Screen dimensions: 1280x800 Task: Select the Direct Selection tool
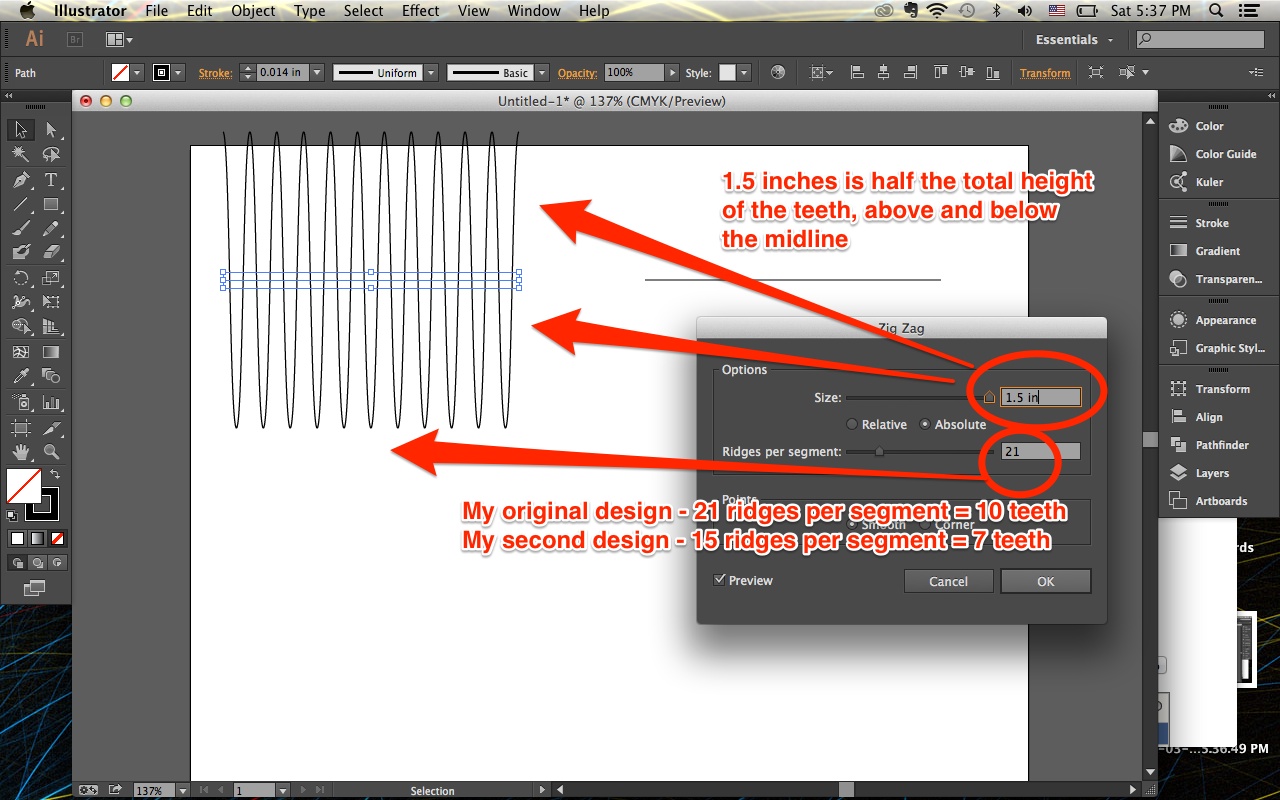click(51, 130)
